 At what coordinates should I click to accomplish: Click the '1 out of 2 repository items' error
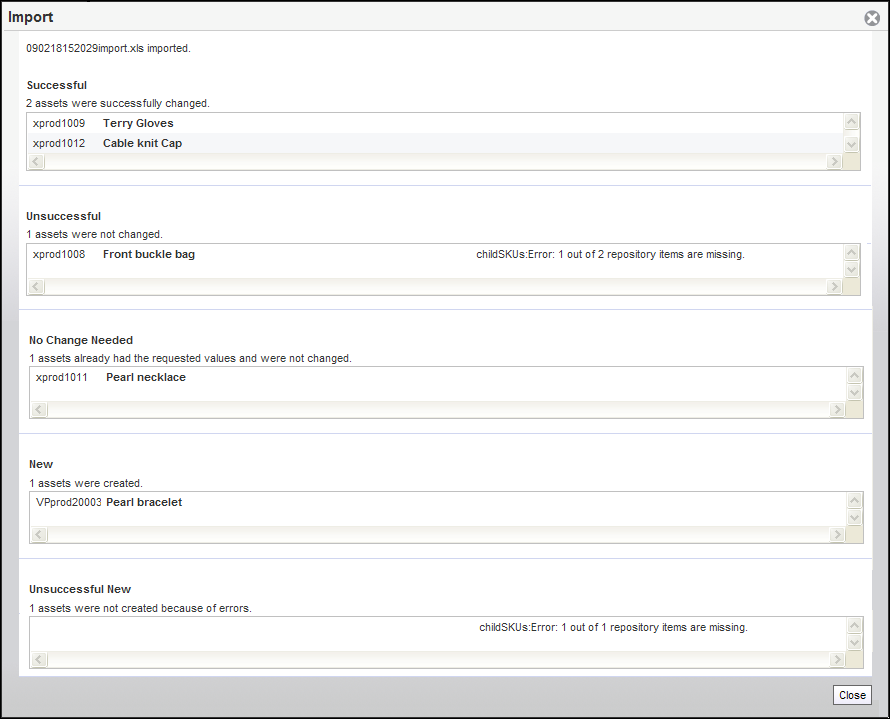pyautogui.click(x=610, y=254)
